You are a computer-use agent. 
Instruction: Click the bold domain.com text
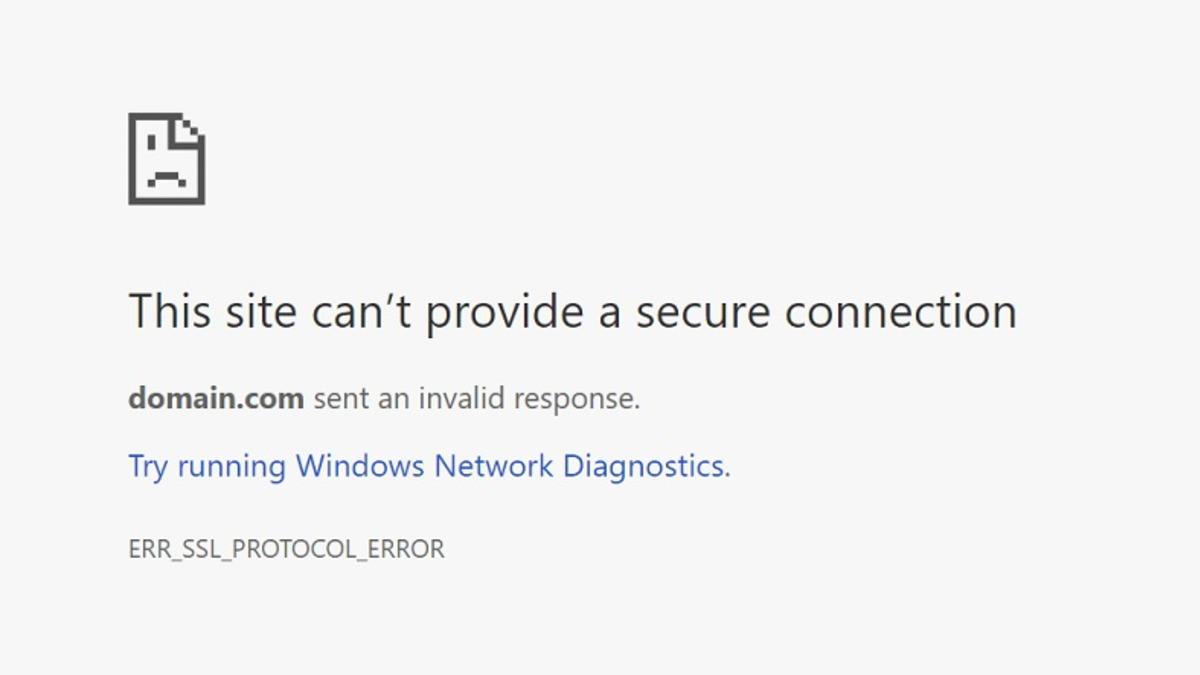point(216,398)
